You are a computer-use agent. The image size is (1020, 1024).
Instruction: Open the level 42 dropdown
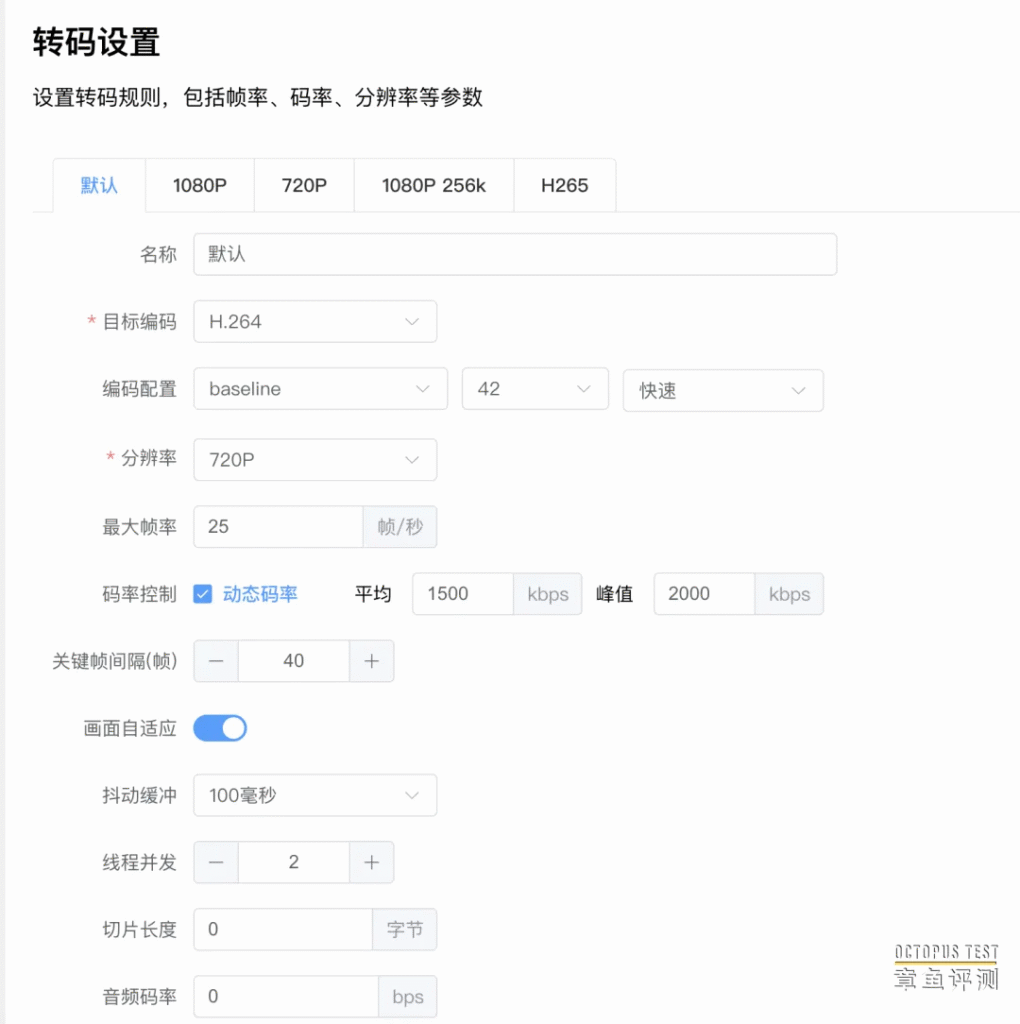[535, 389]
